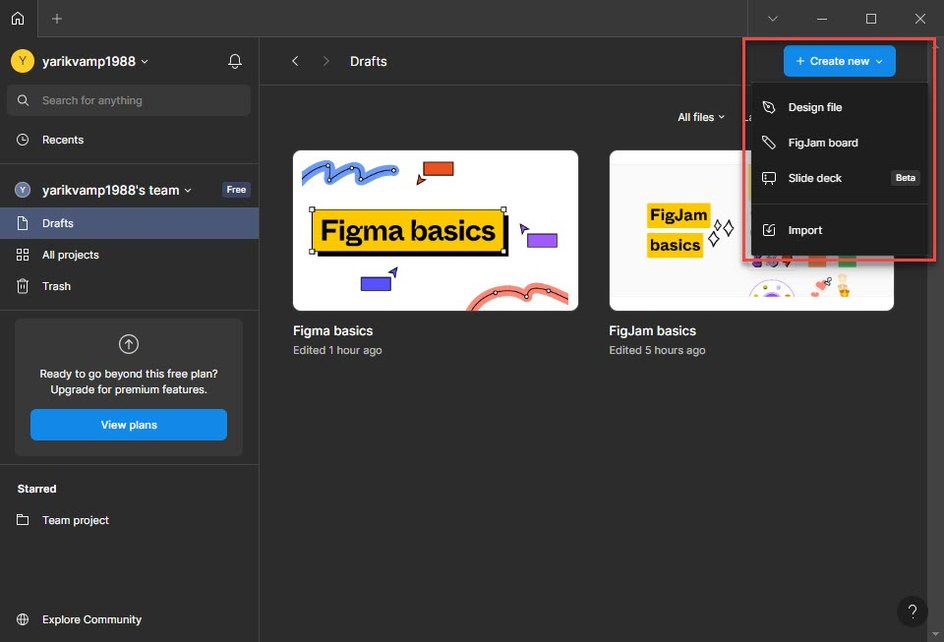Open Recents in sidebar
Image resolution: width=944 pixels, height=642 pixels.
[129, 140]
